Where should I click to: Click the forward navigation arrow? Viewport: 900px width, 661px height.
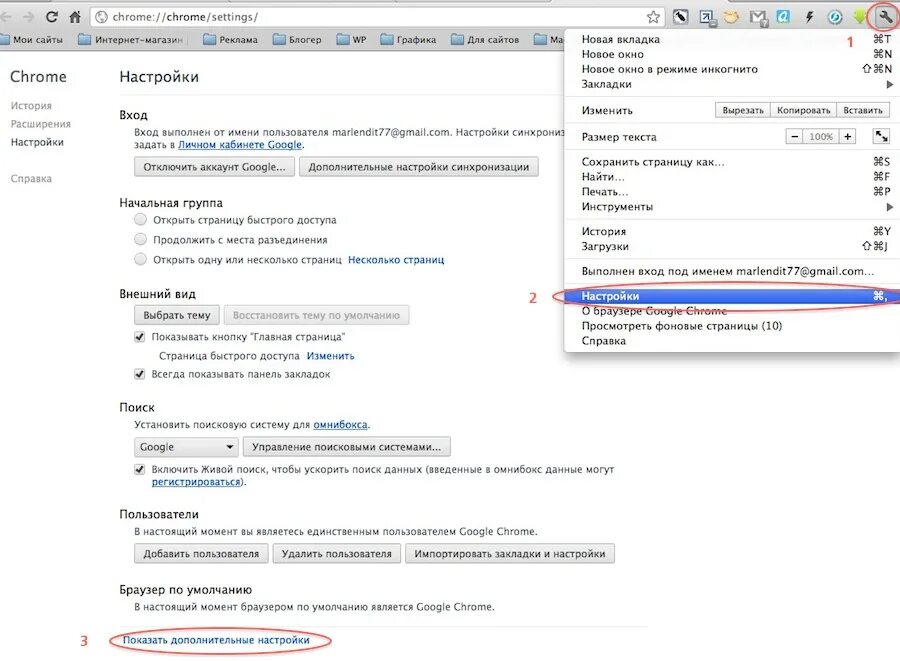point(28,17)
